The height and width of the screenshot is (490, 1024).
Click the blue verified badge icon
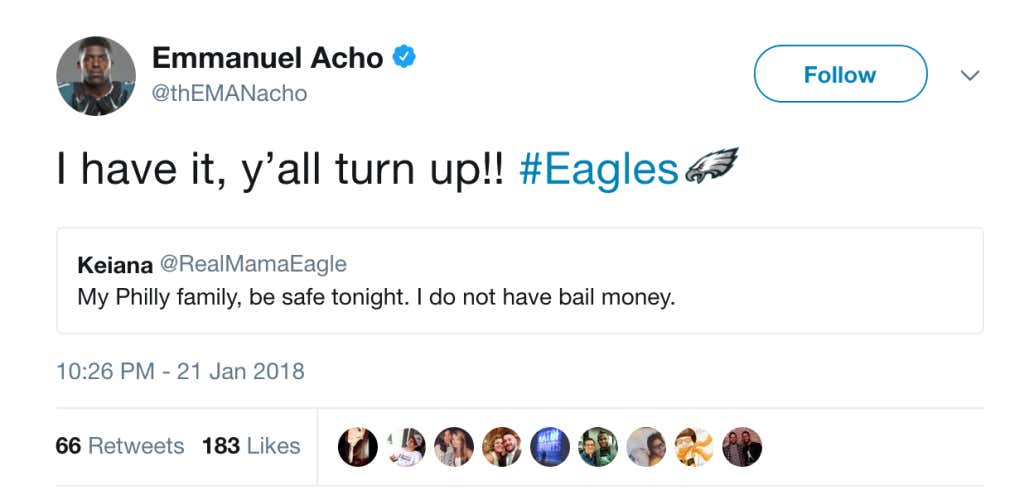click(x=403, y=58)
